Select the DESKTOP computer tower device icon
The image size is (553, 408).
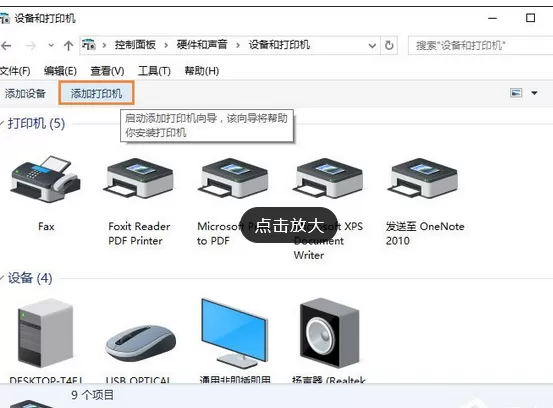pyautogui.click(x=46, y=333)
